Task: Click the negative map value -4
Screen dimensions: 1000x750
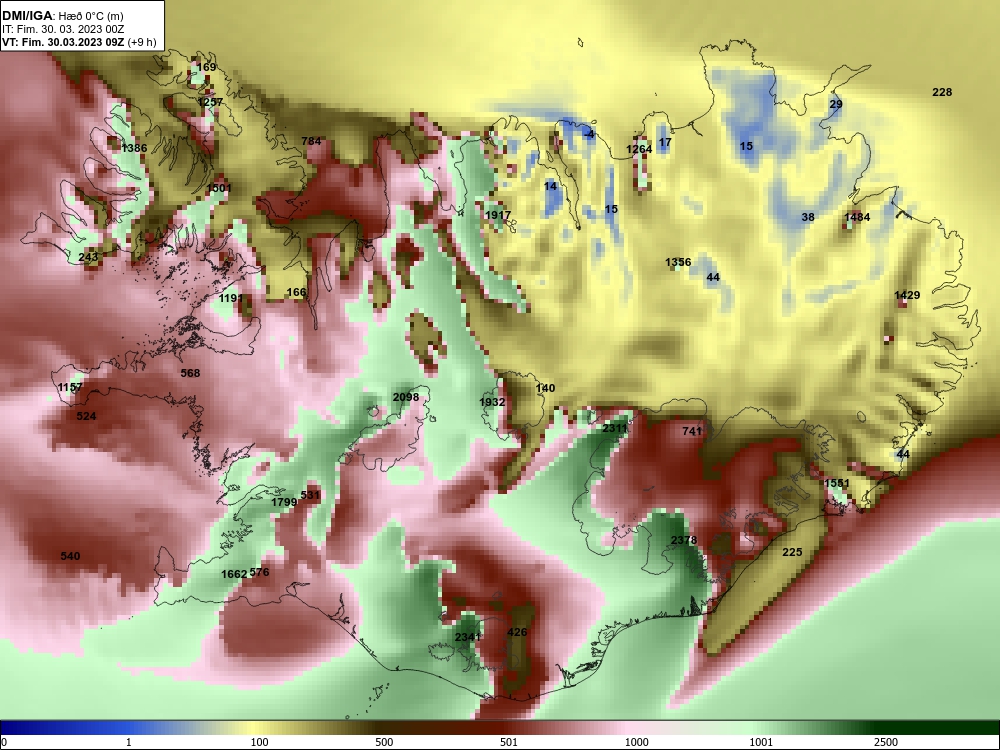Action: point(589,134)
